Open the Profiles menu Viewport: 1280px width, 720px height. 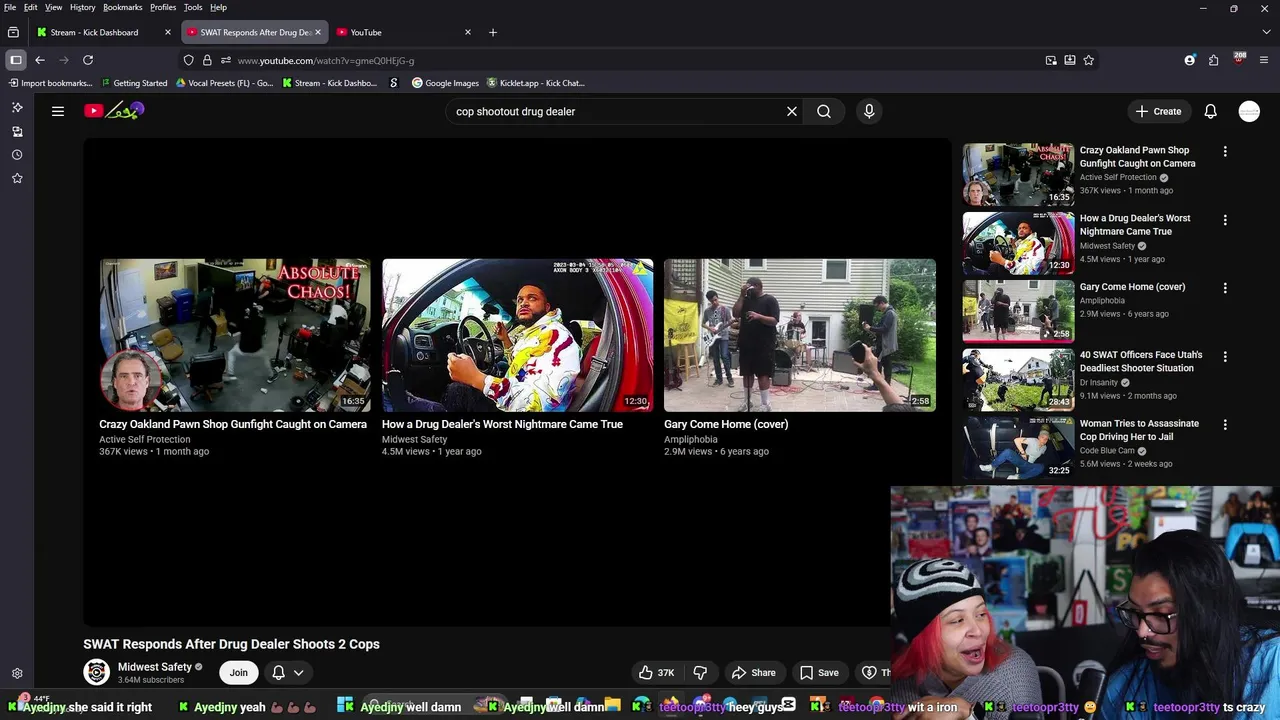pyautogui.click(x=163, y=7)
